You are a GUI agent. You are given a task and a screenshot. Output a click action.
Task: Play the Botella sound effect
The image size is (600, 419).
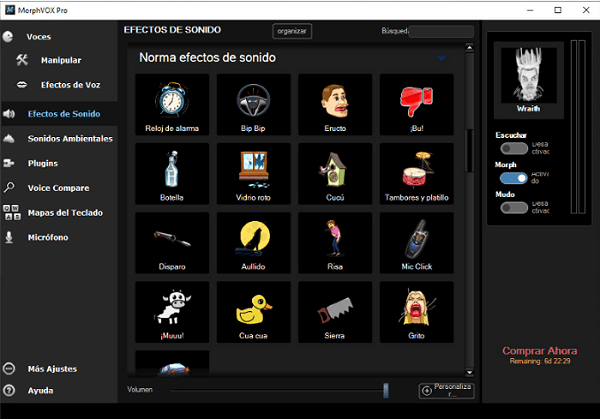(x=172, y=174)
